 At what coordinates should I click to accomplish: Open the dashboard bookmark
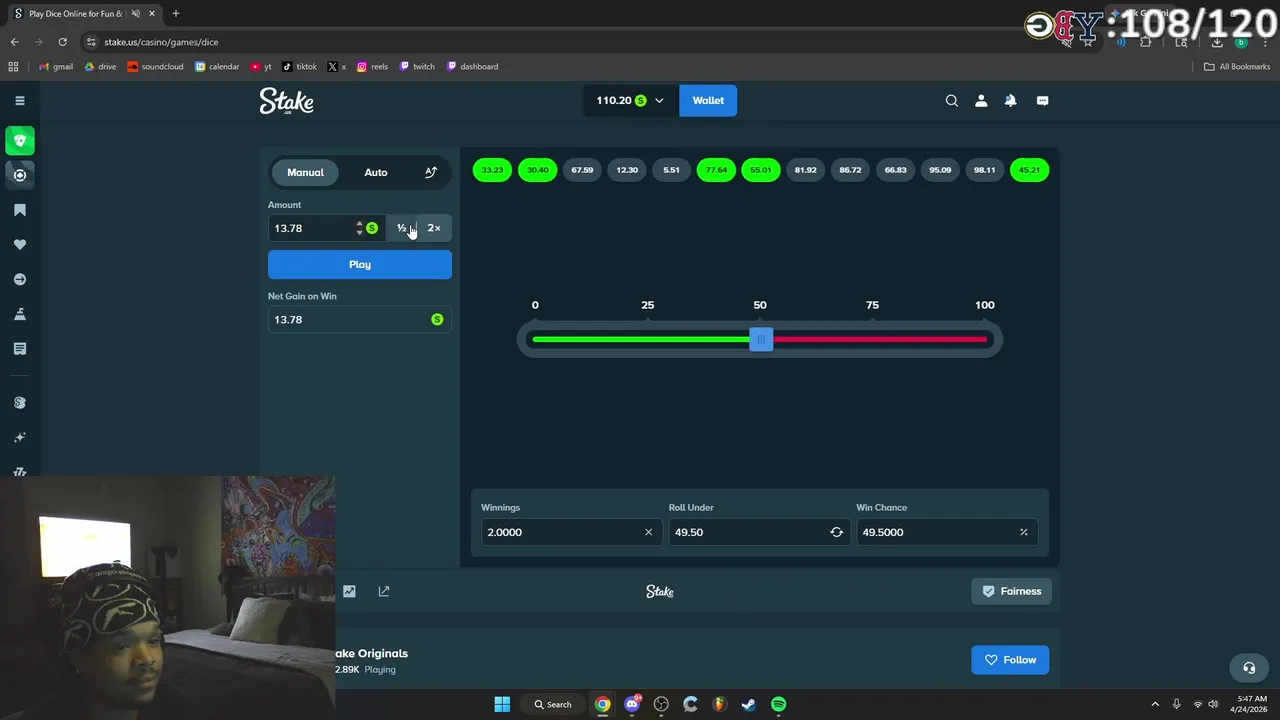click(472, 67)
